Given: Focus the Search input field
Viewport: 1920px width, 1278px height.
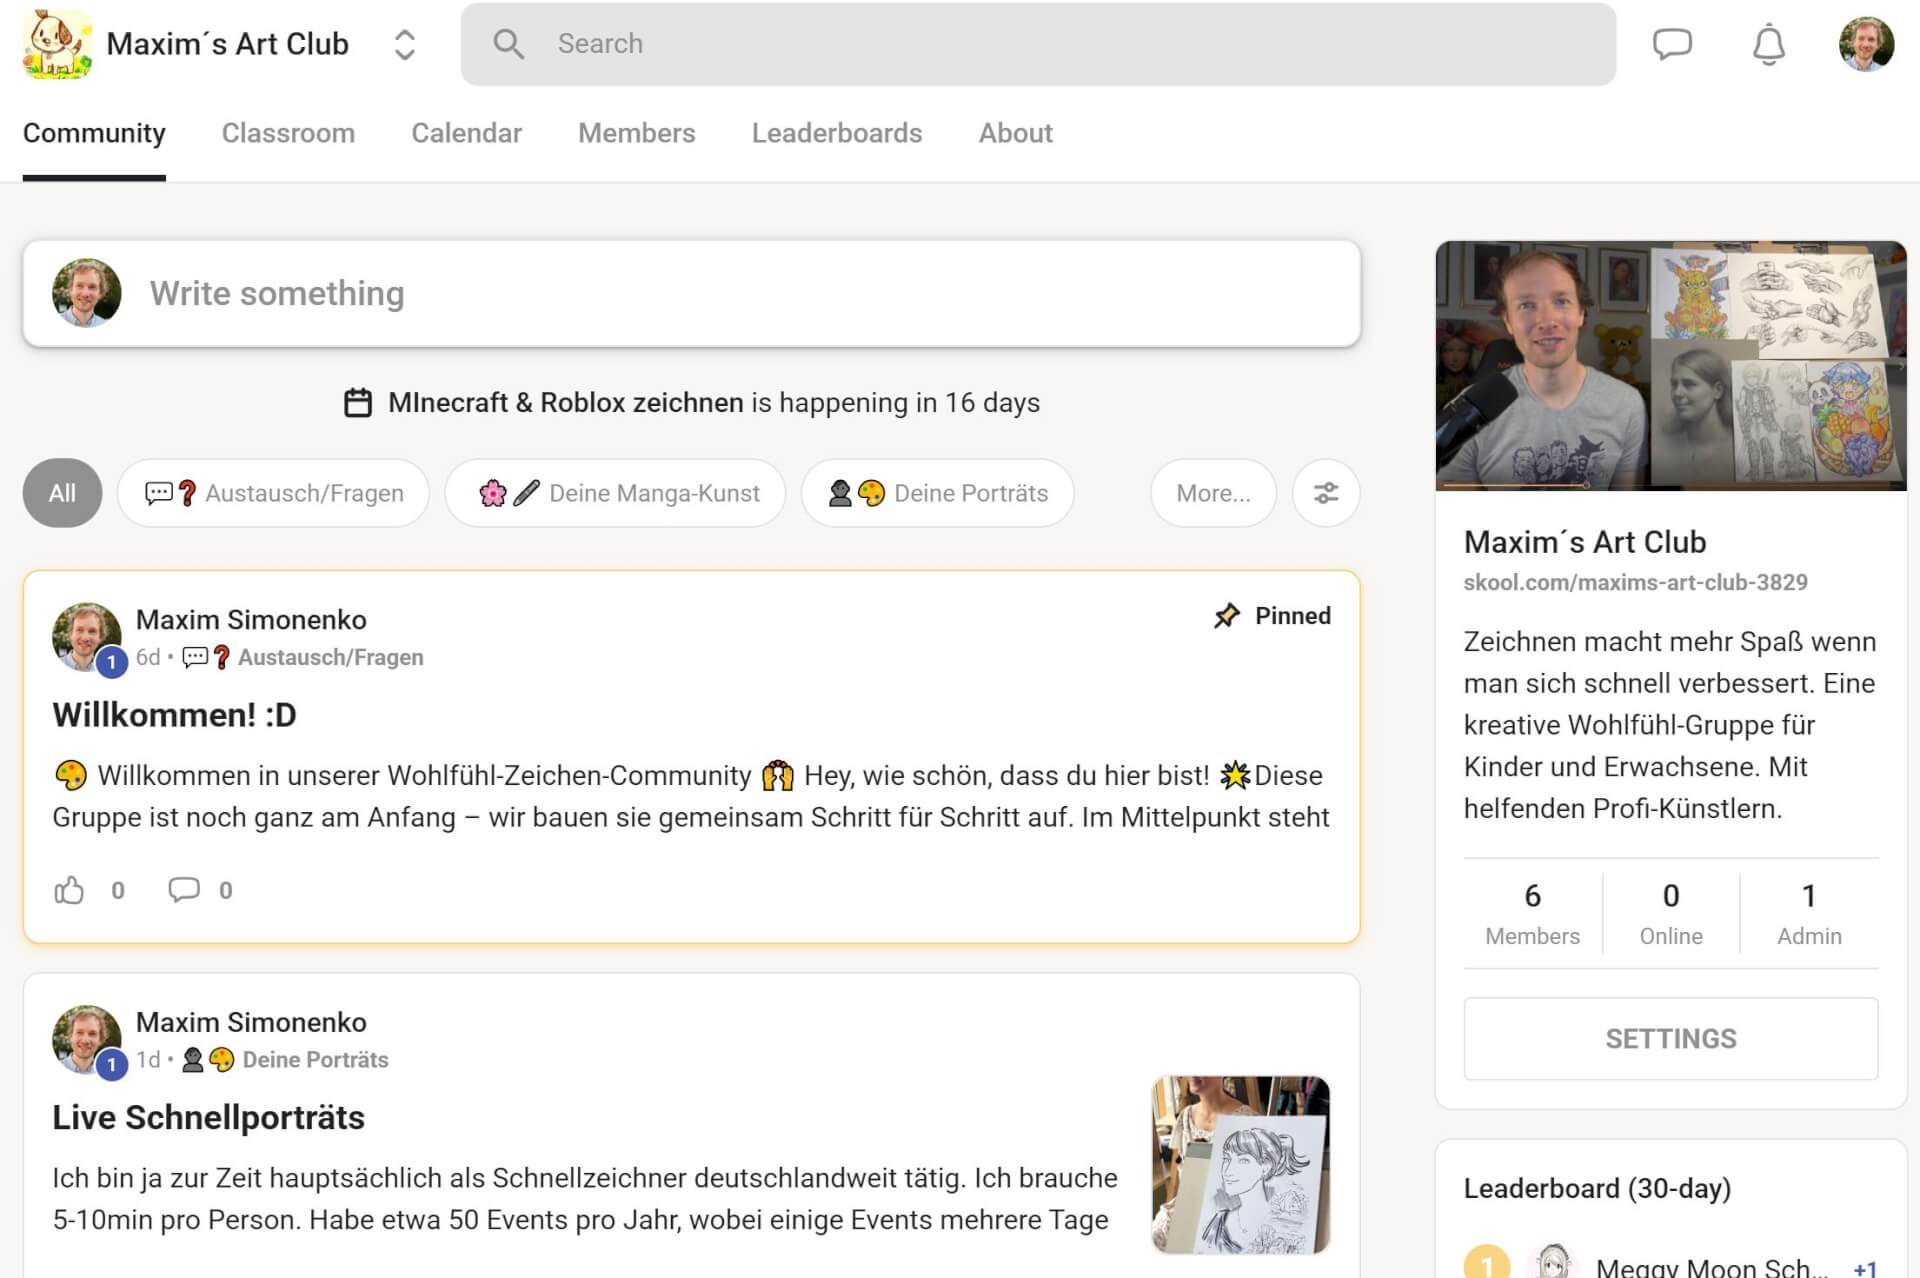Looking at the screenshot, I should coord(1038,44).
